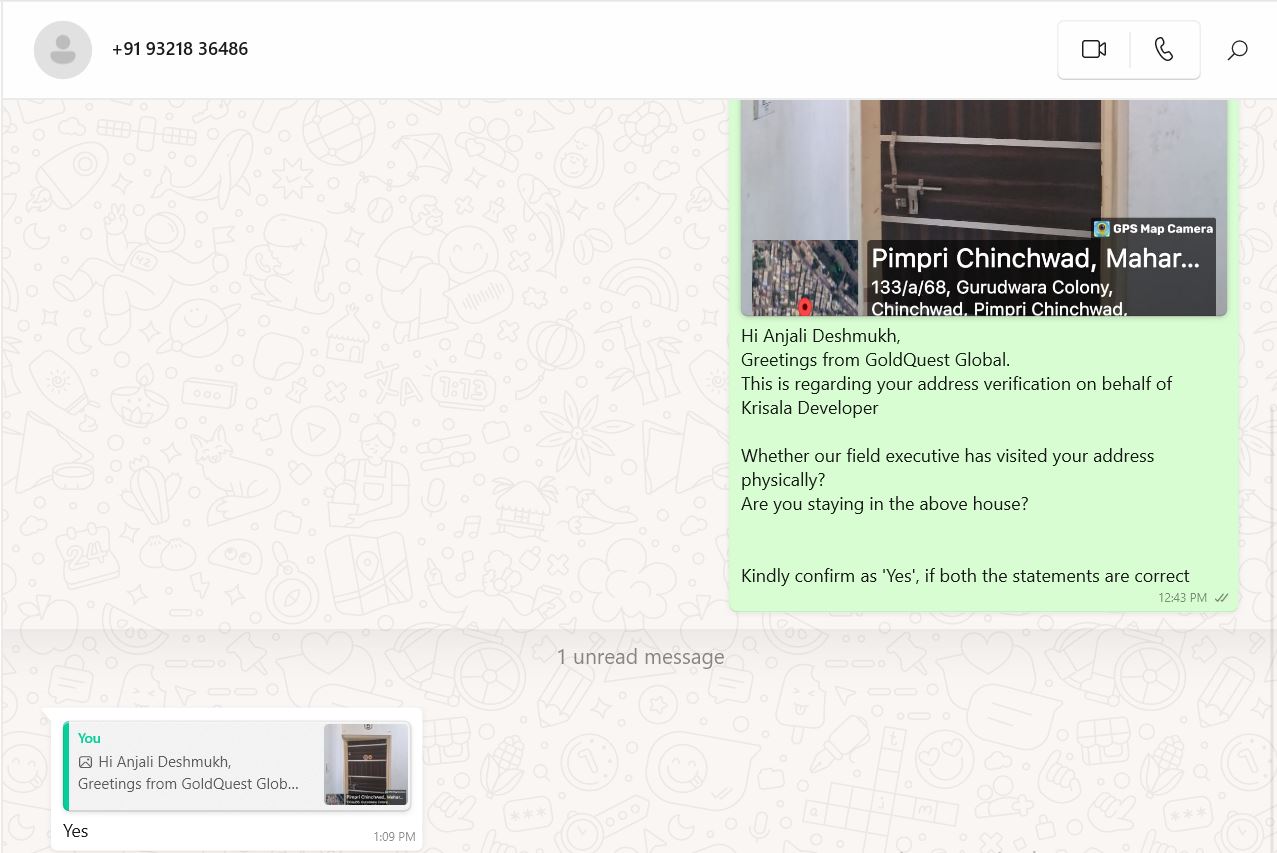Click the '1 unread message' divider
Screen dimensions: 1277x853
pos(640,657)
